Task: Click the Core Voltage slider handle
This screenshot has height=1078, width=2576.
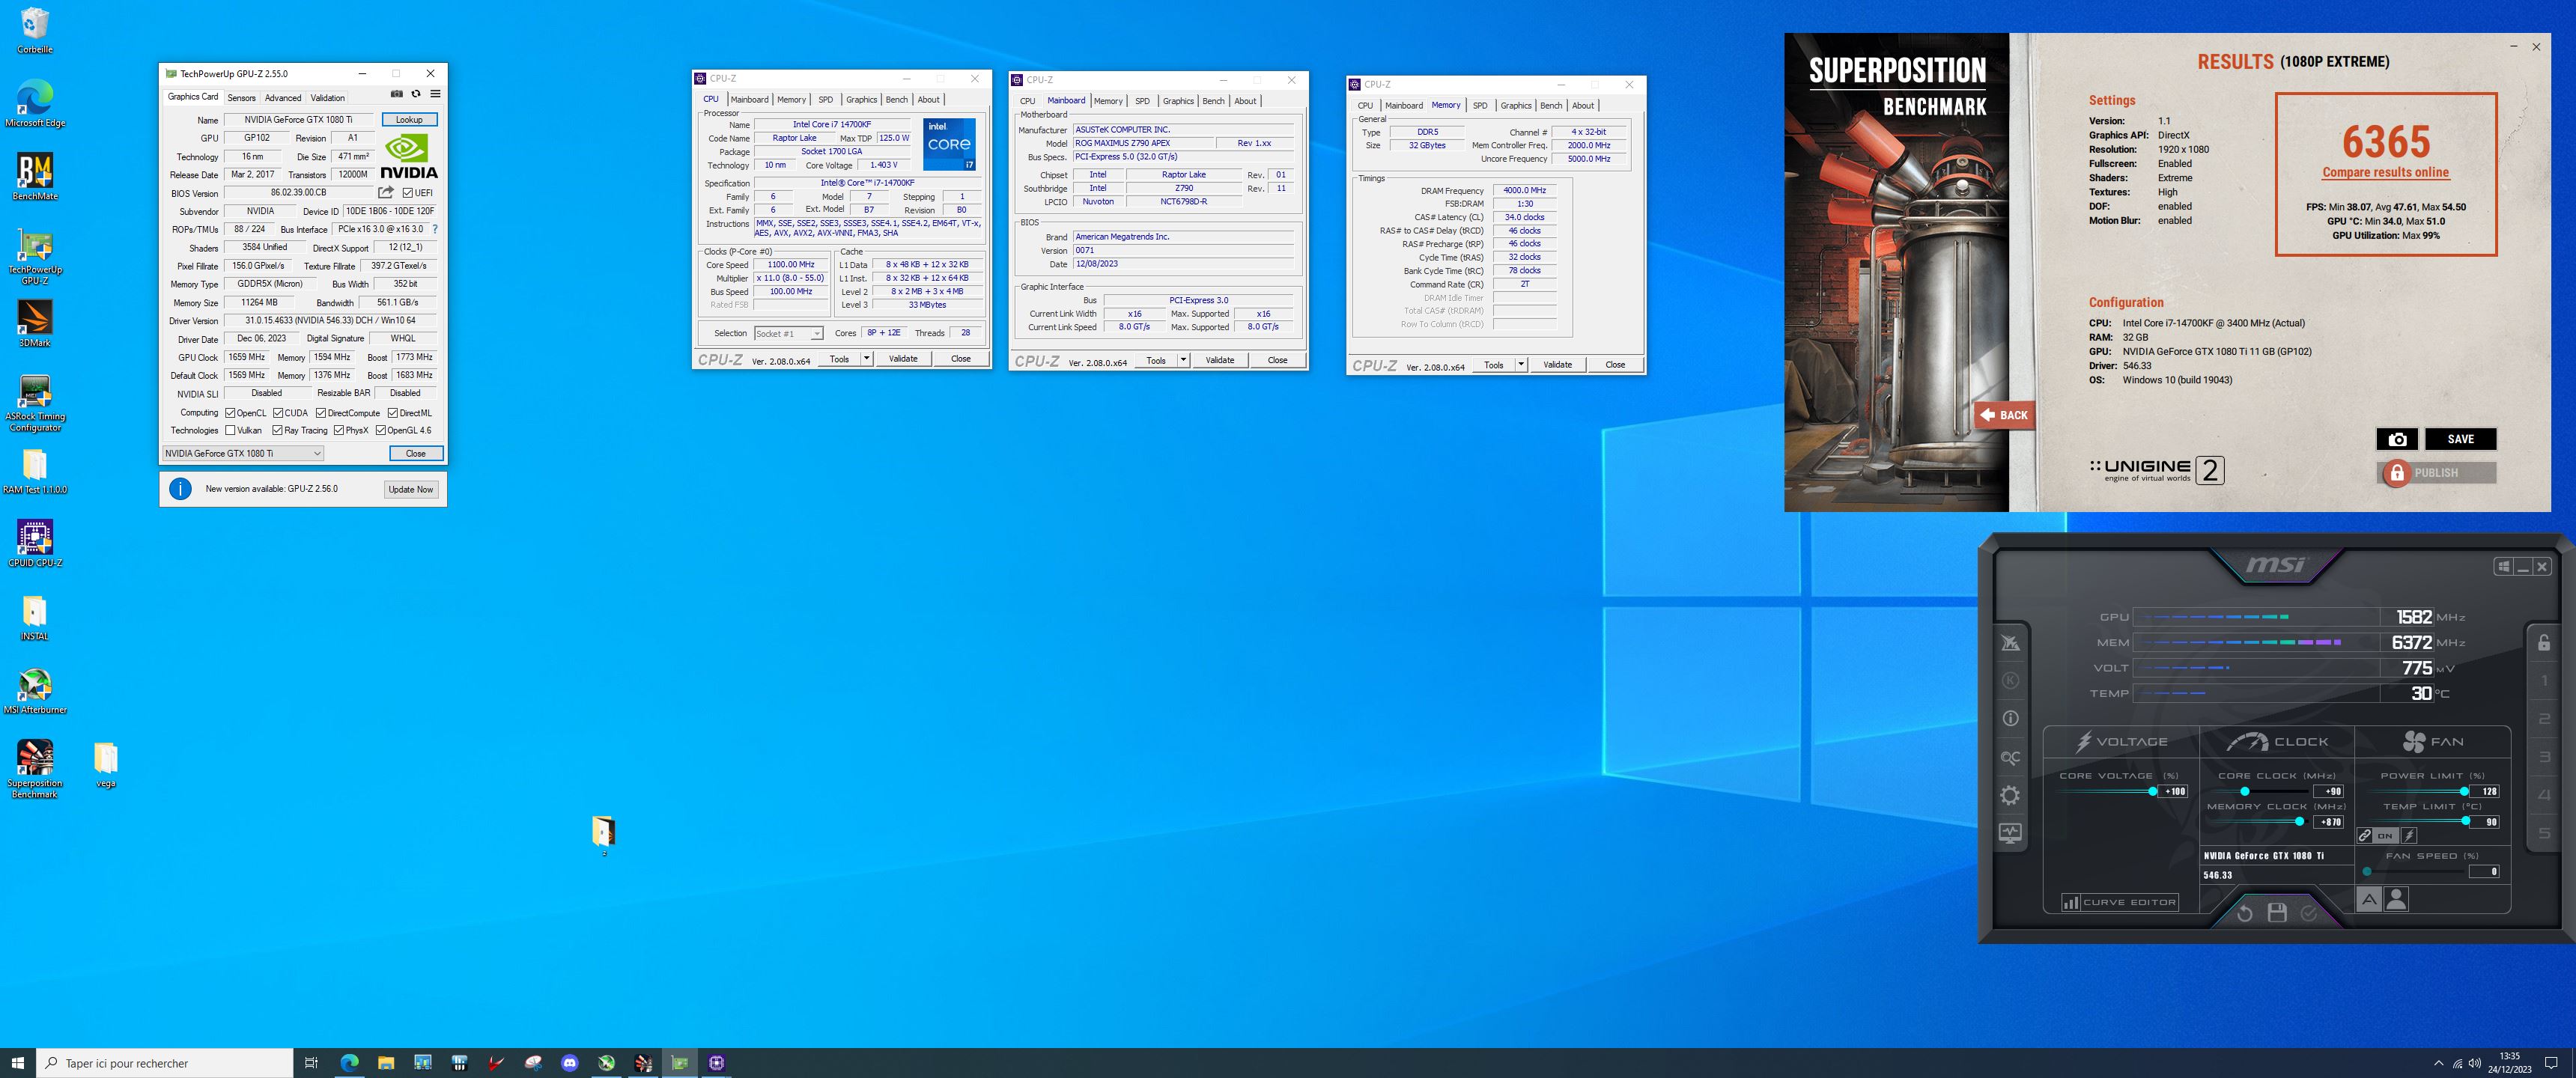Action: (2152, 791)
